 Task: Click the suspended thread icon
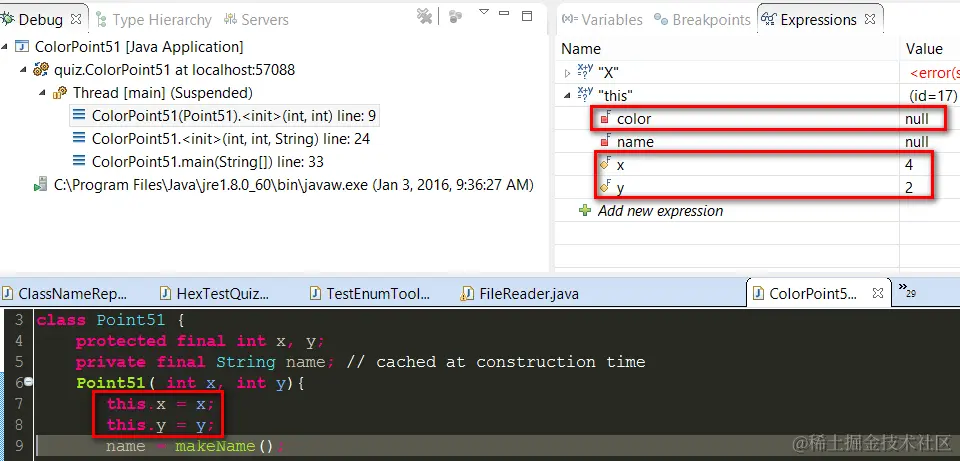click(x=60, y=93)
